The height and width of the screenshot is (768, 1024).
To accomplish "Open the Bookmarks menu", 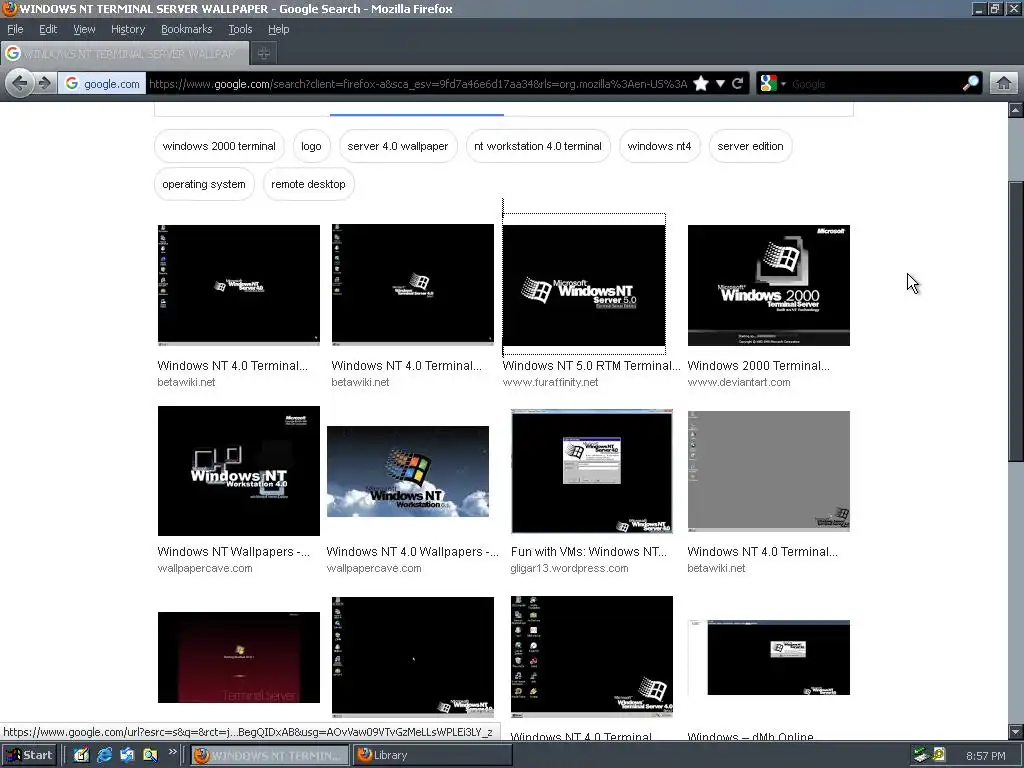I will coord(186,29).
